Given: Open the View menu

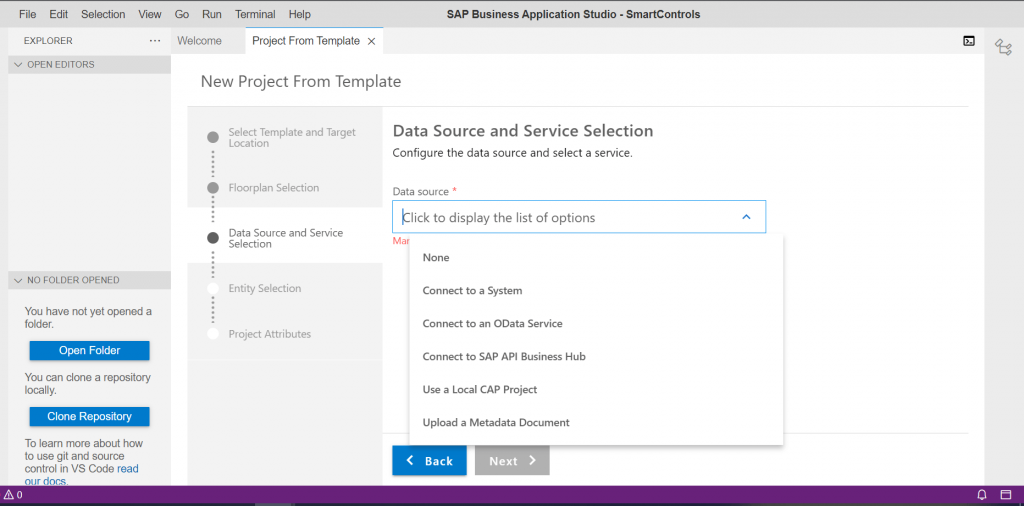Looking at the screenshot, I should [150, 14].
